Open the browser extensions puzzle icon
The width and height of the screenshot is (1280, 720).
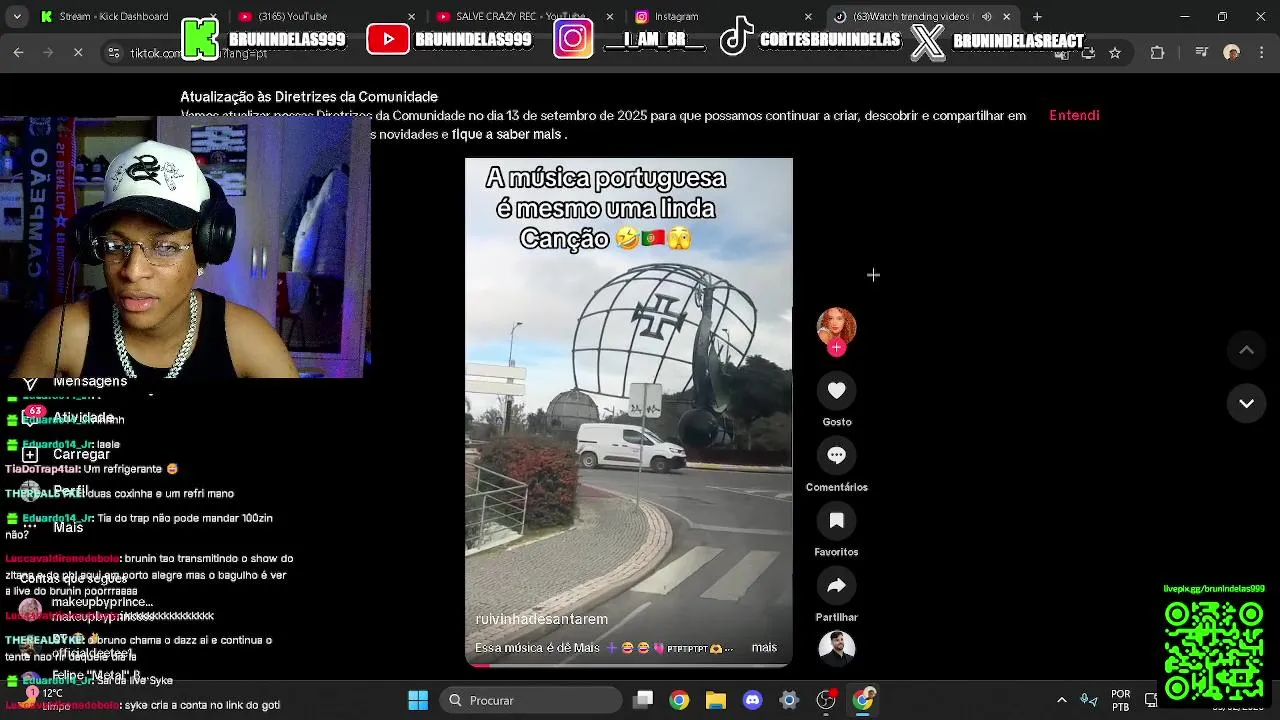(1157, 53)
